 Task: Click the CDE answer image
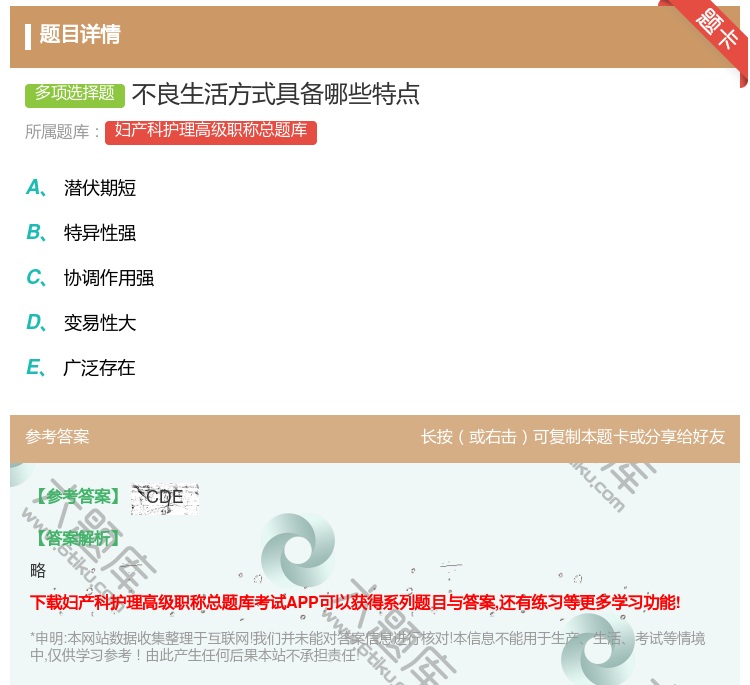[x=165, y=498]
